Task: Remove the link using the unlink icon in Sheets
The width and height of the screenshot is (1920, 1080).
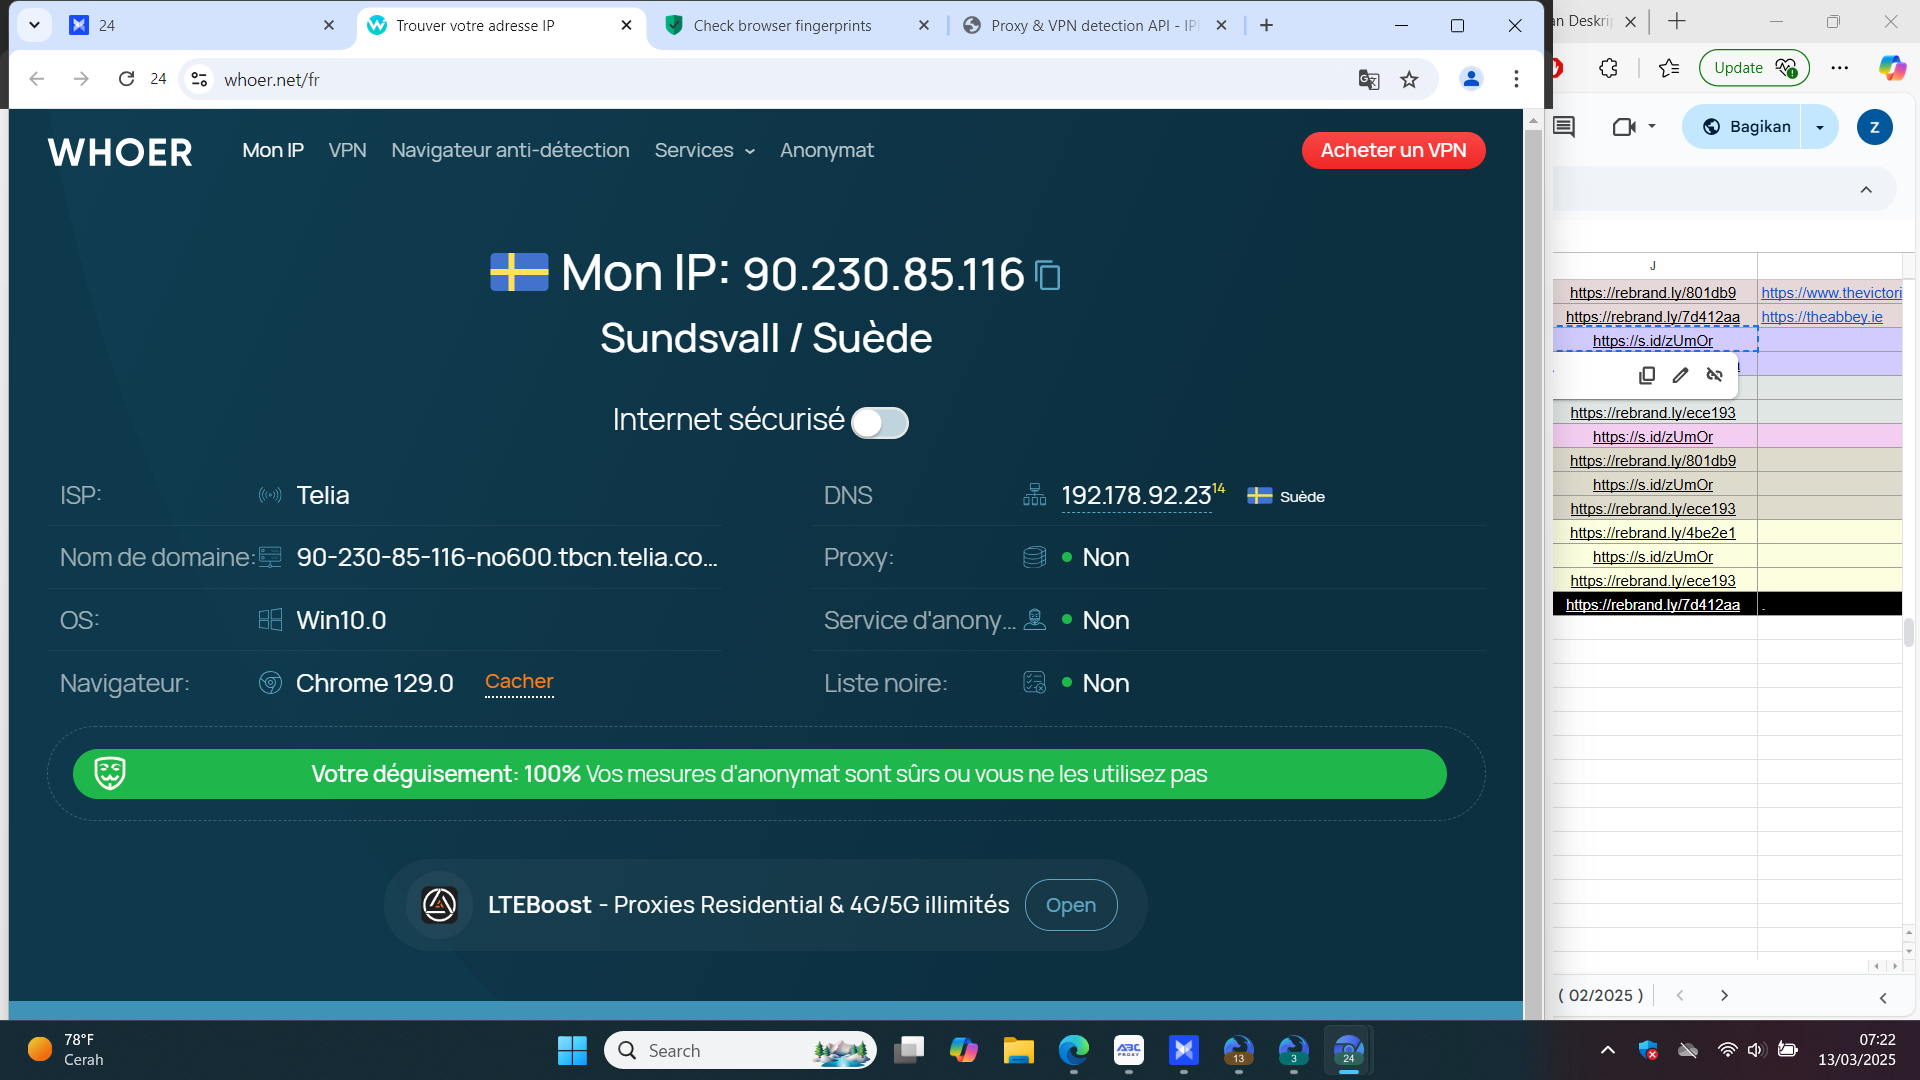Action: tap(1715, 375)
